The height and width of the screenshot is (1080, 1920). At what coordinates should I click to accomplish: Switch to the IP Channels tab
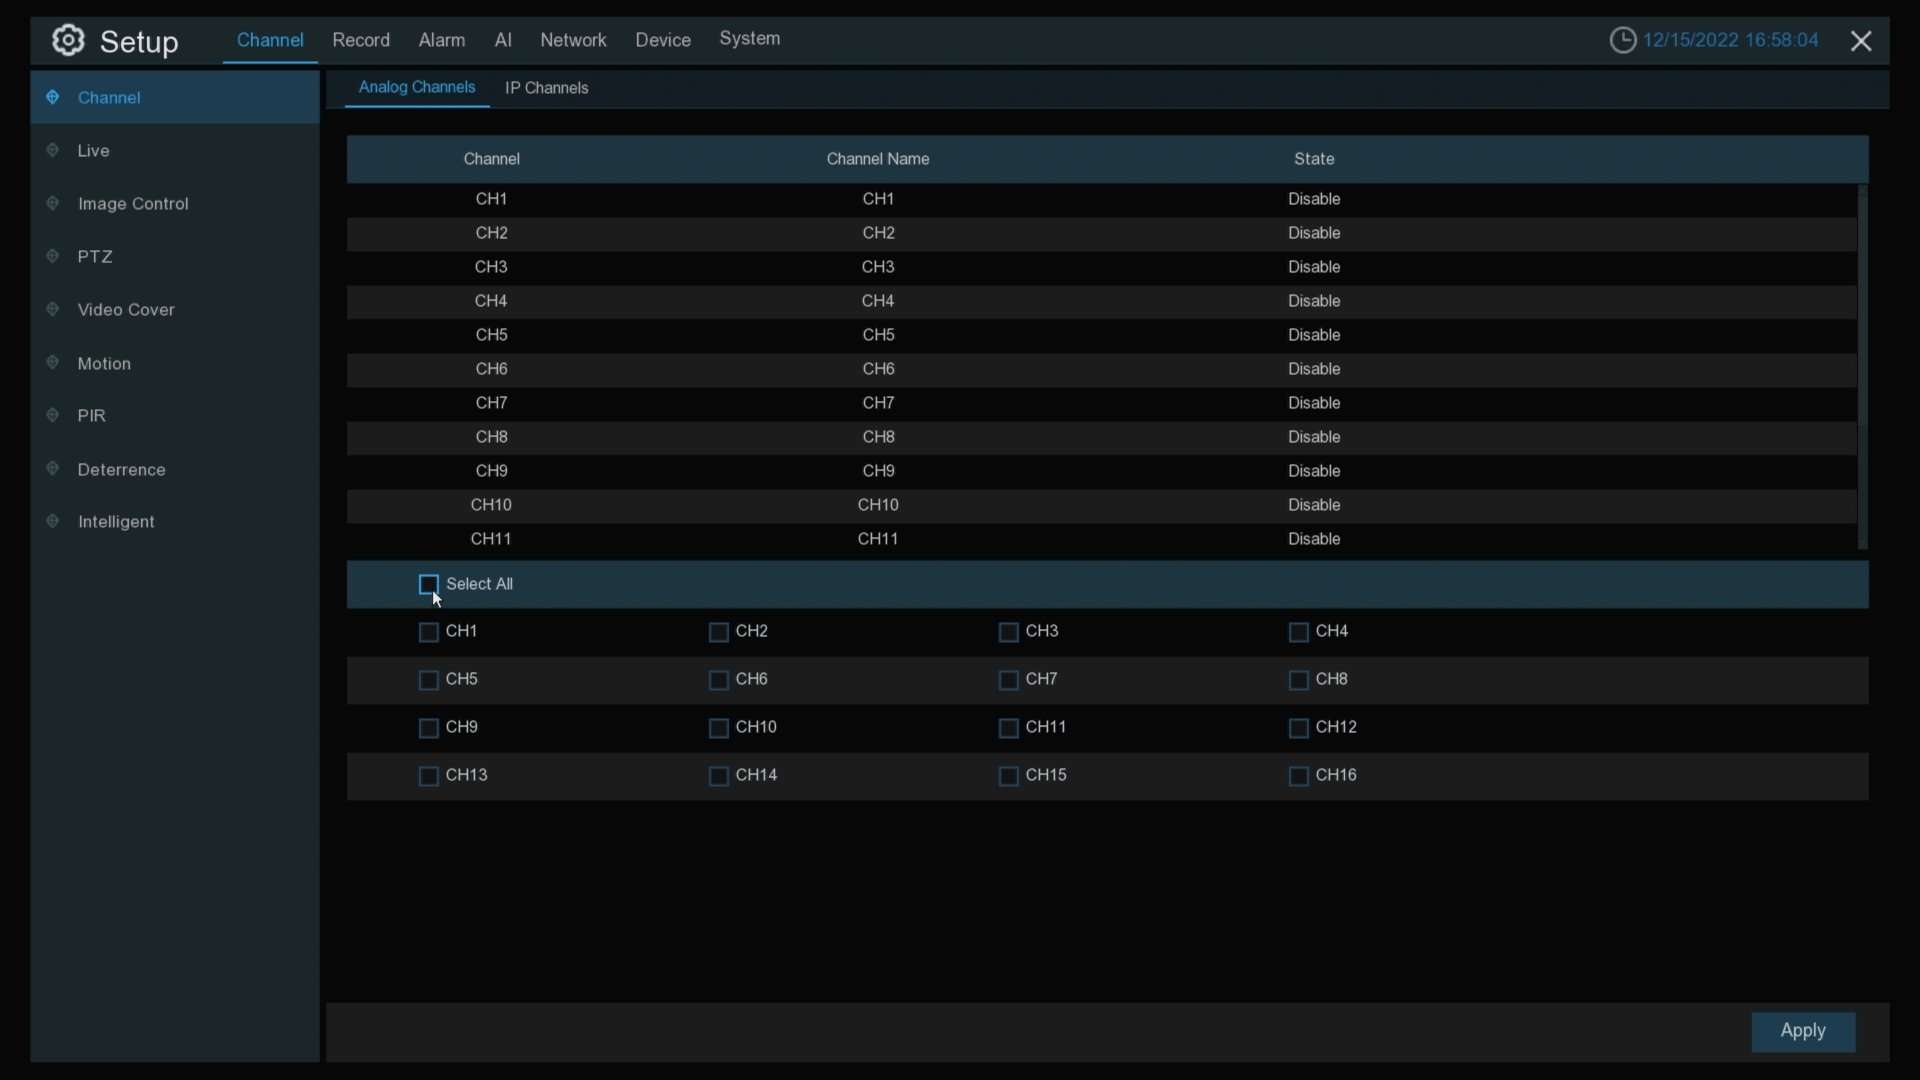(x=547, y=88)
